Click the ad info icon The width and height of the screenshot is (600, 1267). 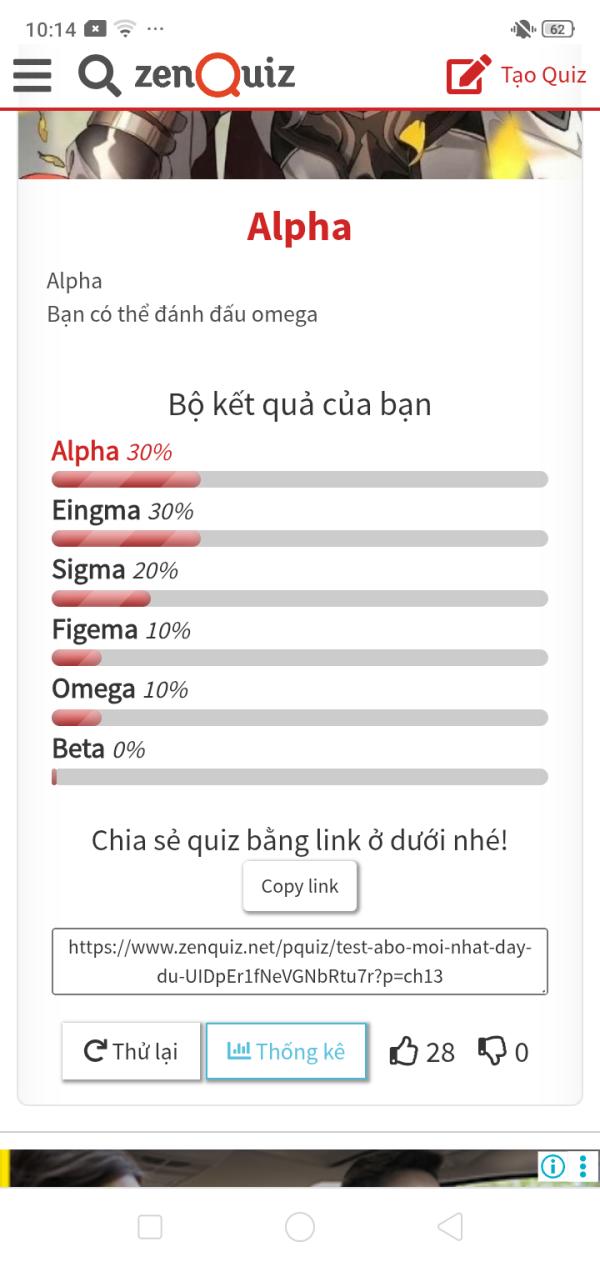pyautogui.click(x=553, y=1166)
